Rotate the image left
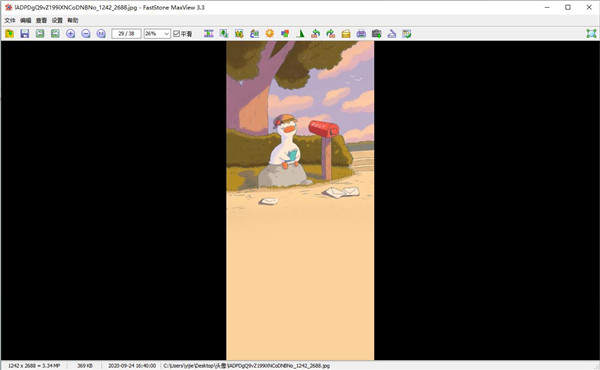 click(316, 34)
